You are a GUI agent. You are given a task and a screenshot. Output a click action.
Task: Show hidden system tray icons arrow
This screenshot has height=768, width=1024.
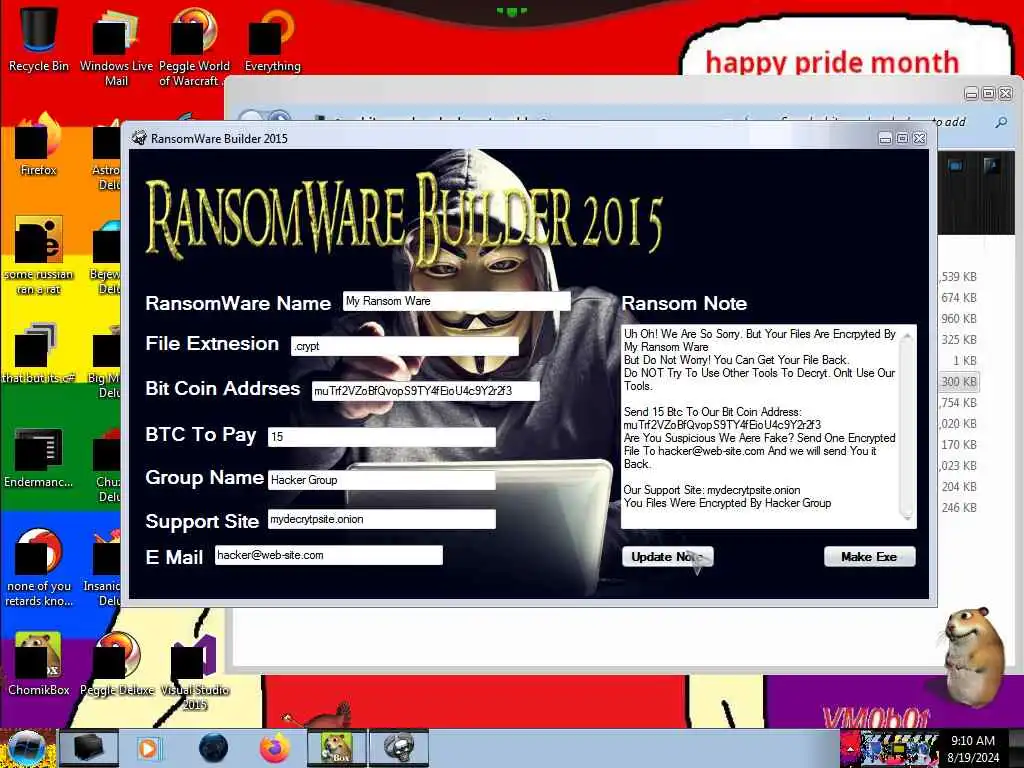[x=850, y=748]
